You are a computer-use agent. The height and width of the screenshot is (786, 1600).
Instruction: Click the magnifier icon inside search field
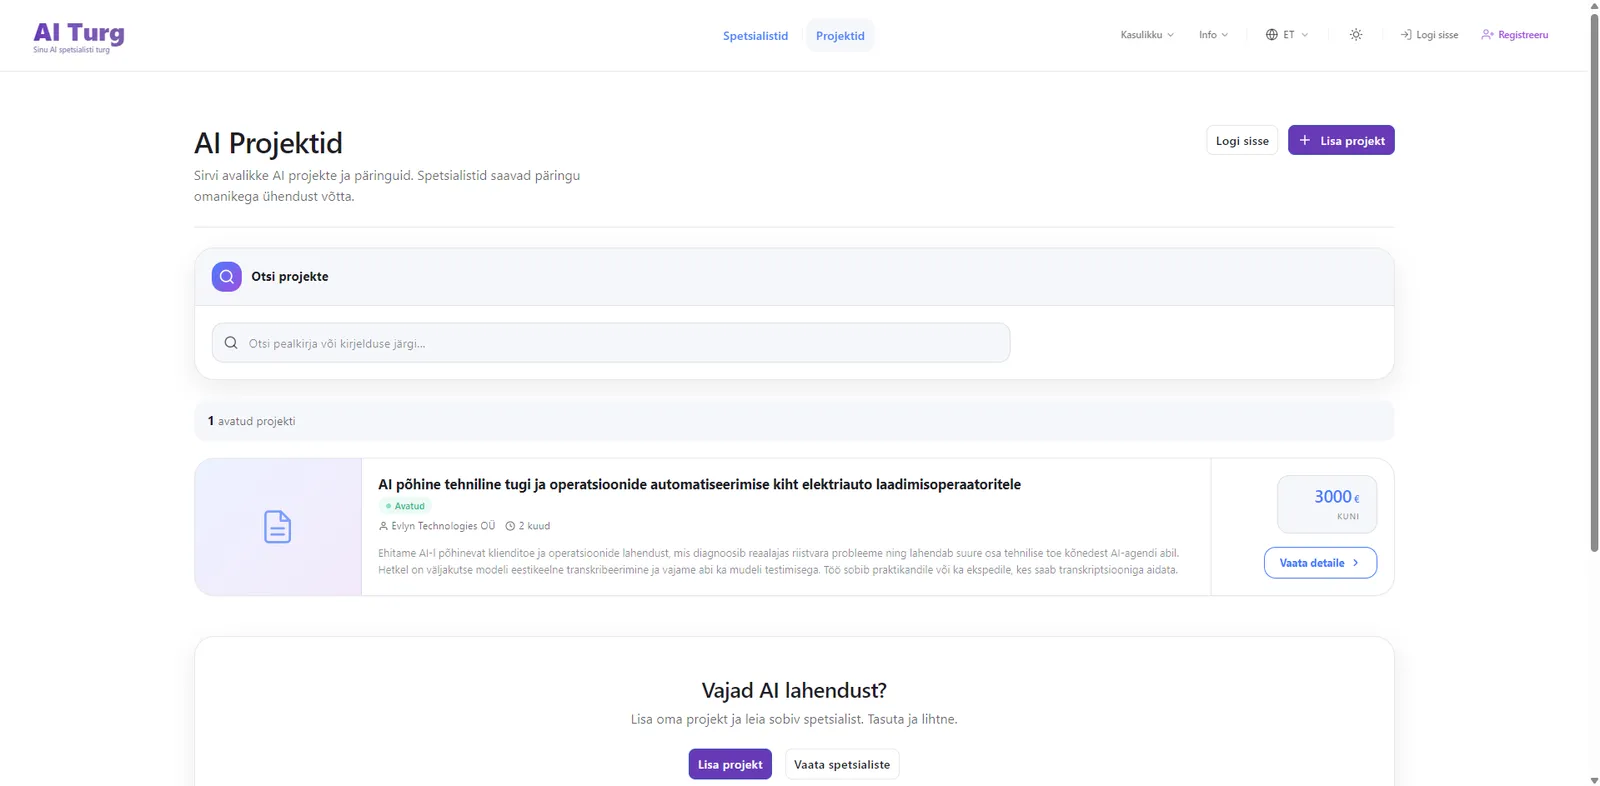[231, 343]
